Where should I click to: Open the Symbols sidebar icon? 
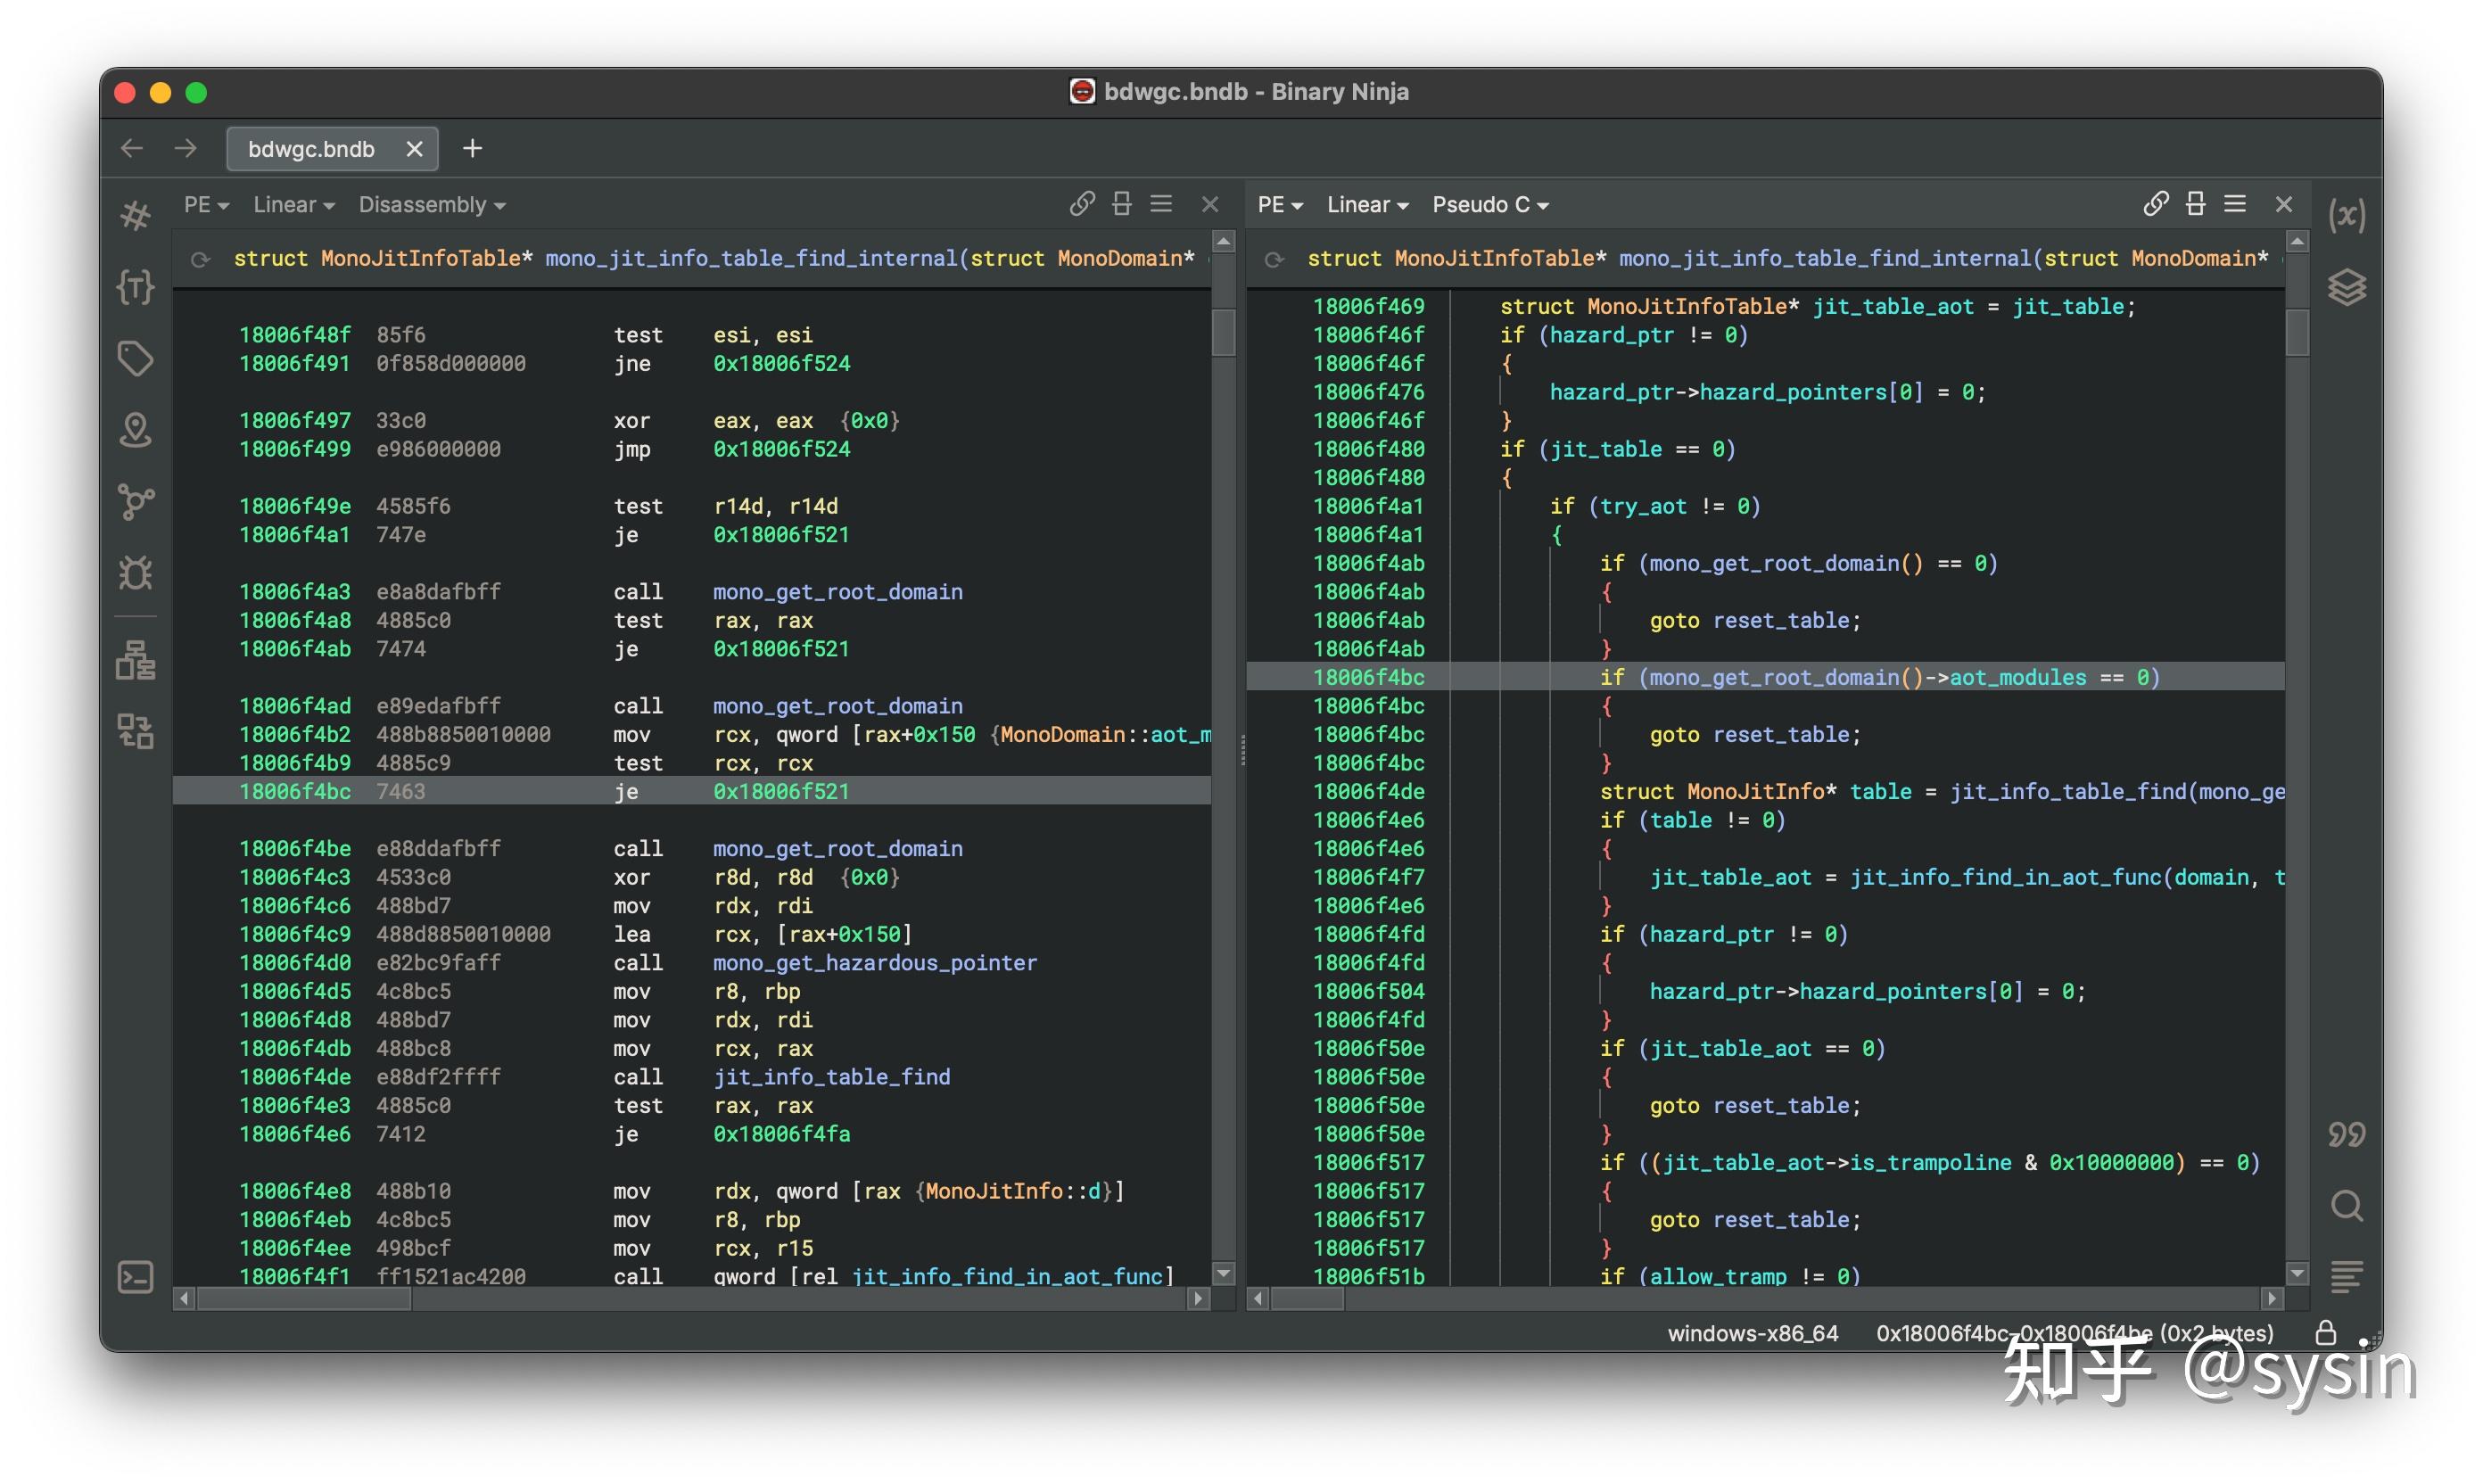[136, 215]
